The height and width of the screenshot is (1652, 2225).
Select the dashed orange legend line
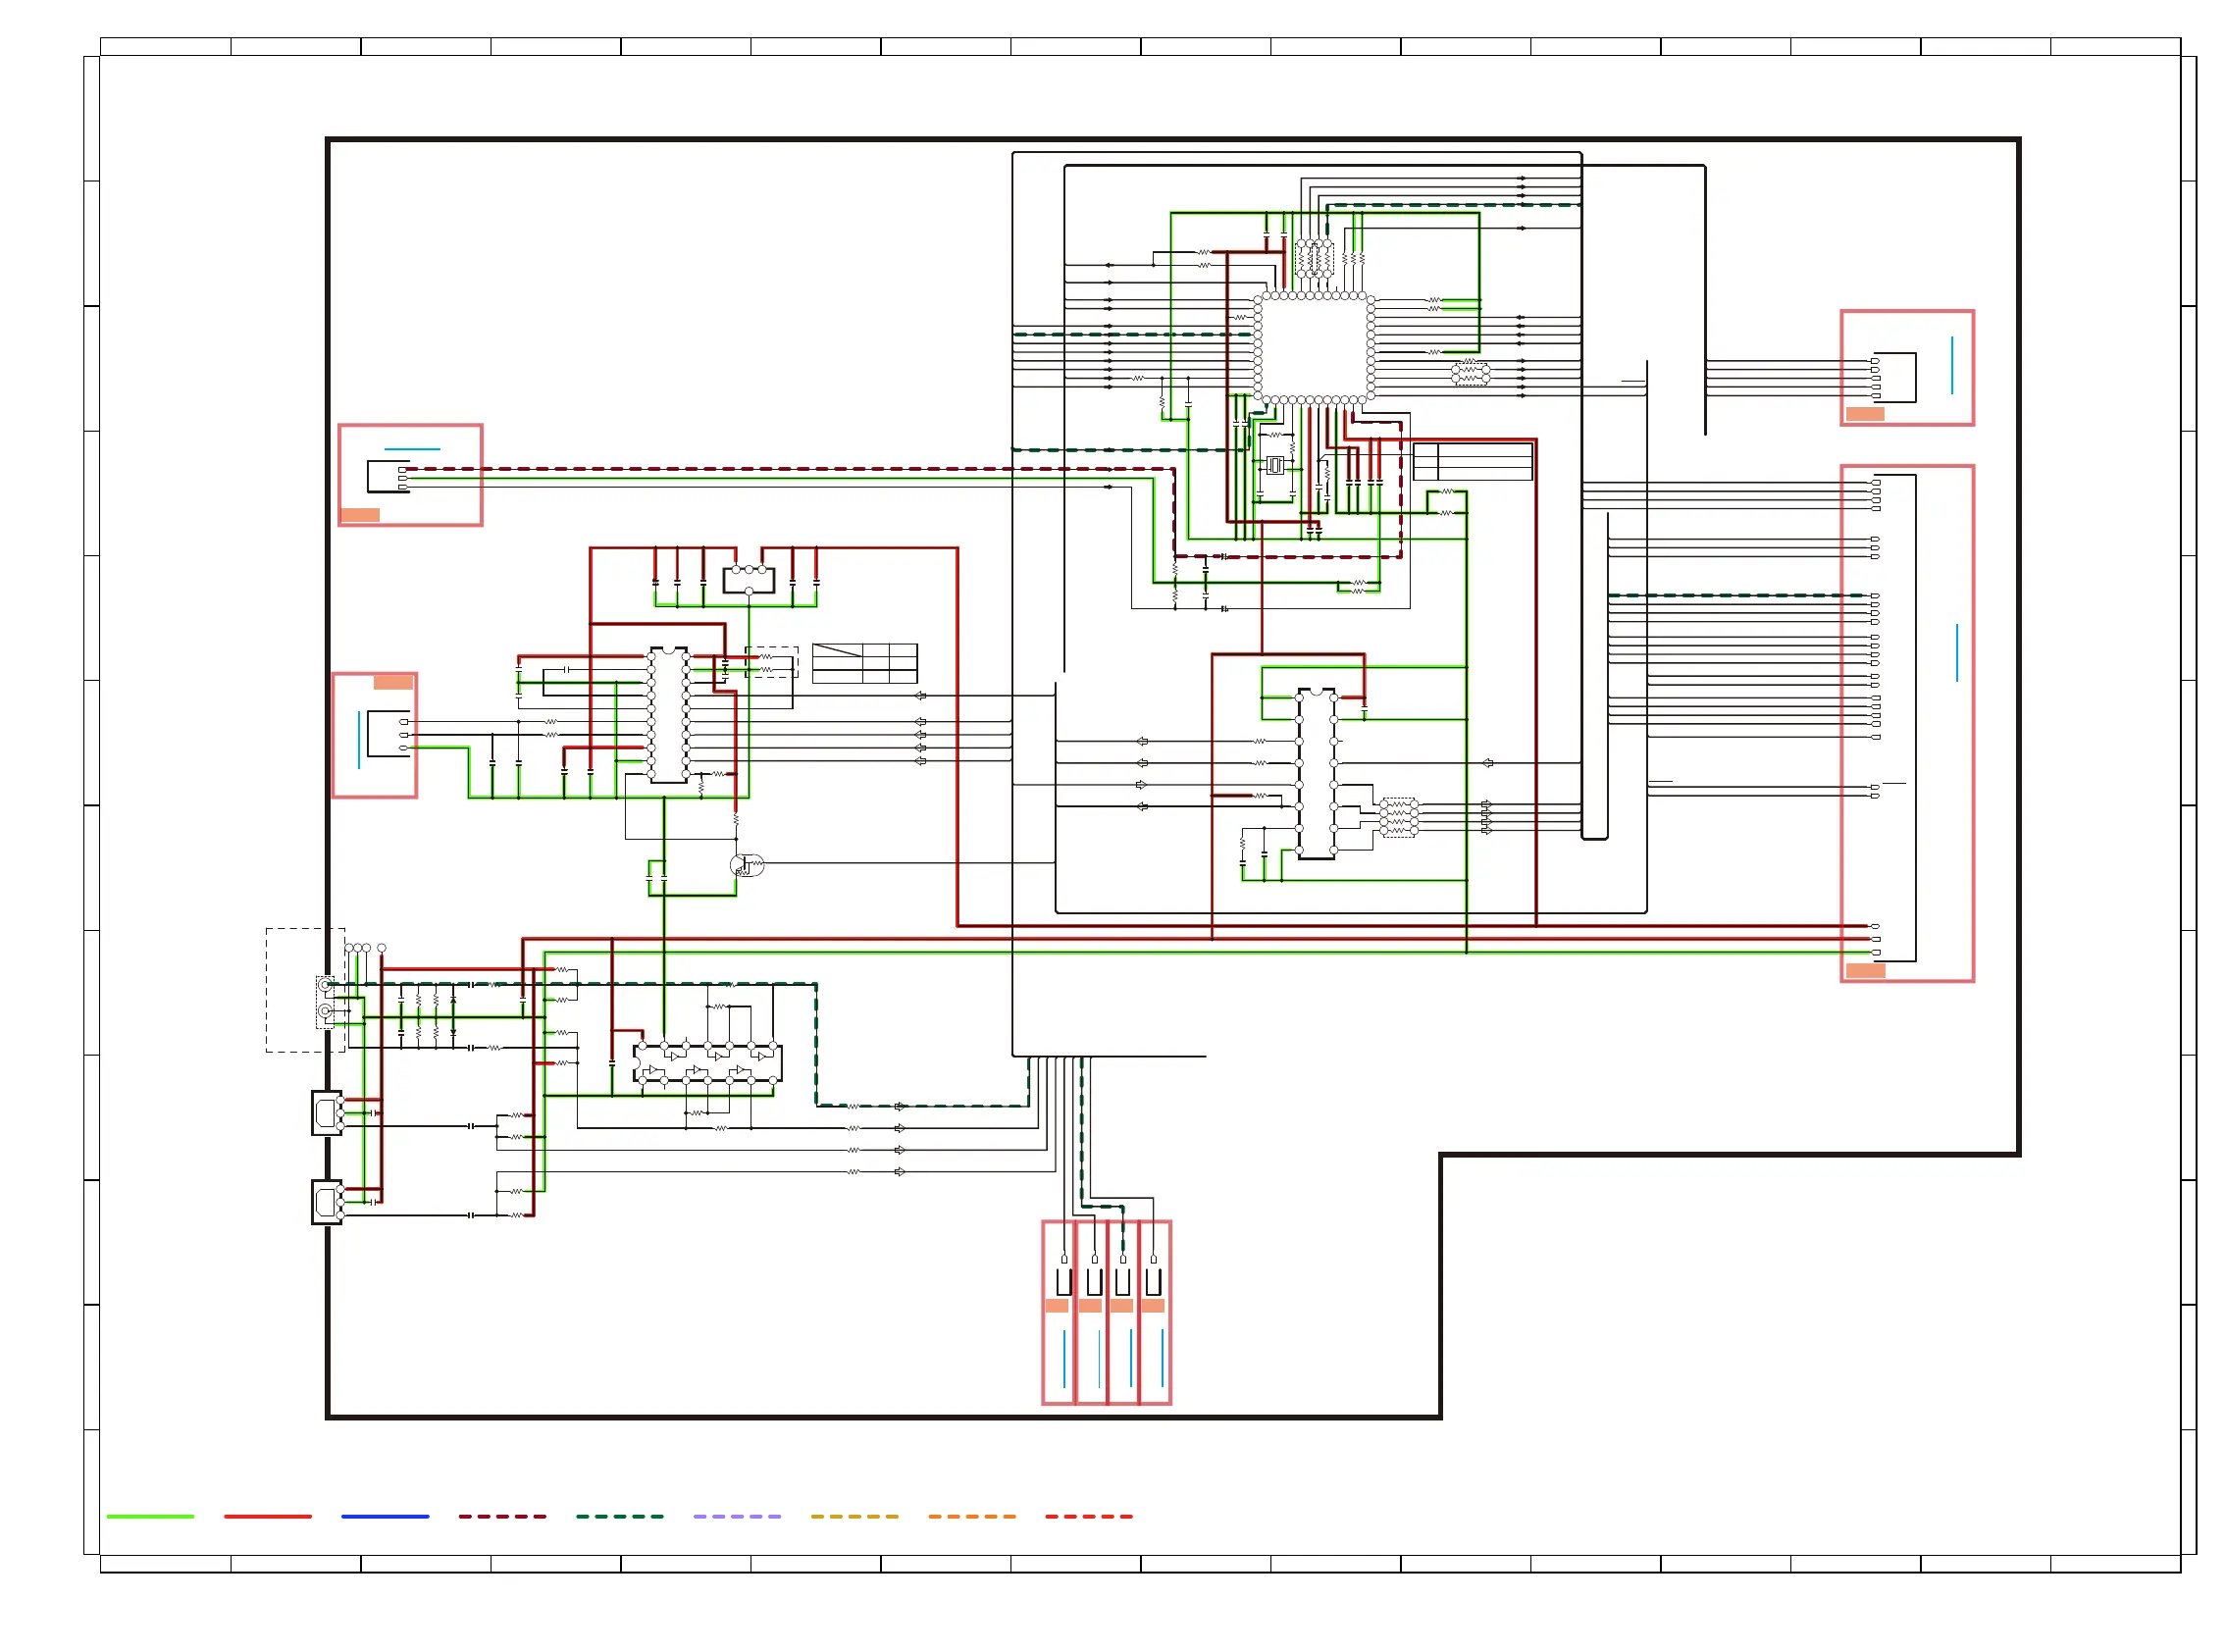coord(971,1517)
